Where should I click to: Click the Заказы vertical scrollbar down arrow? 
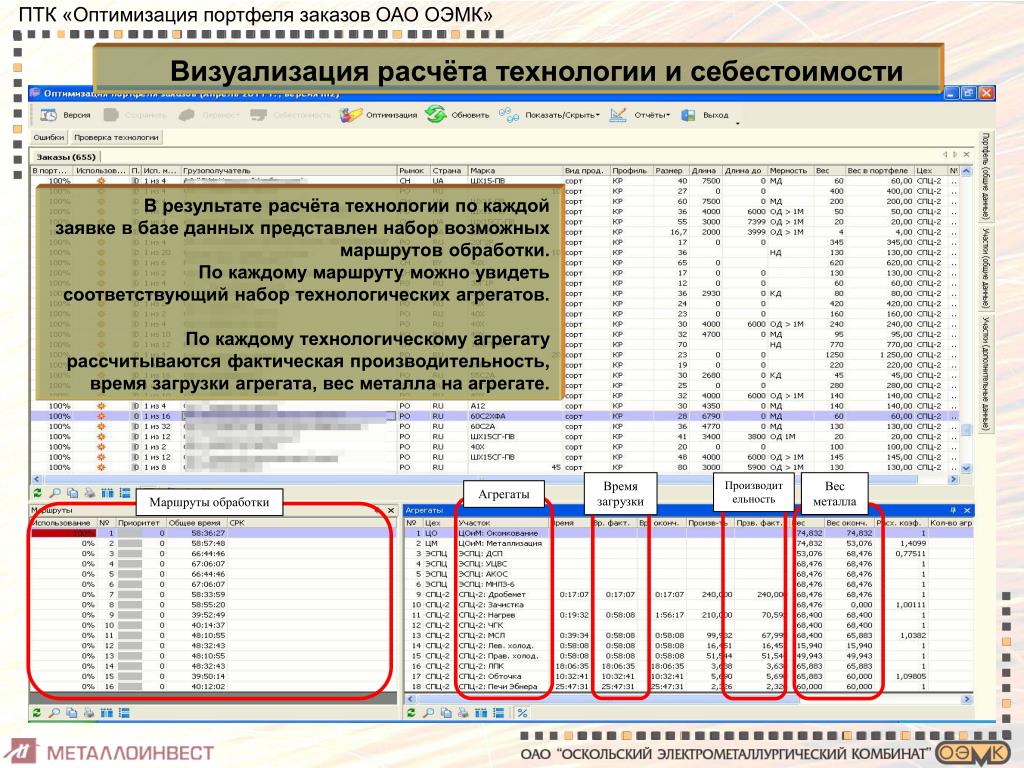(966, 468)
